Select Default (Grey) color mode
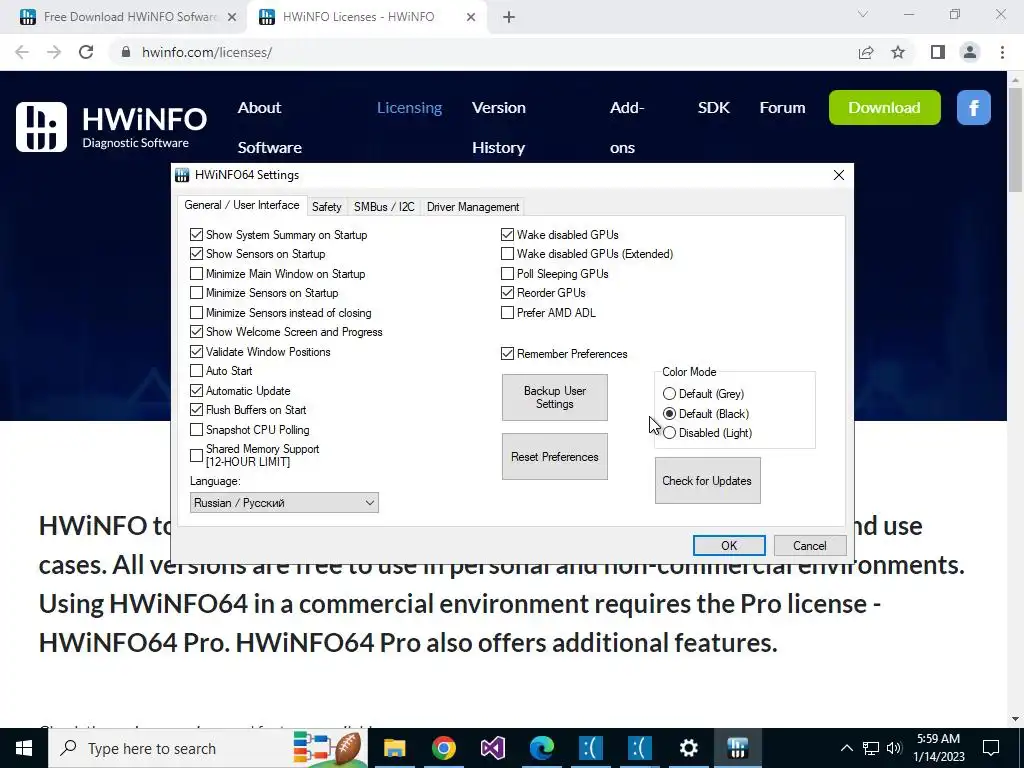This screenshot has height=768, width=1024. [669, 394]
